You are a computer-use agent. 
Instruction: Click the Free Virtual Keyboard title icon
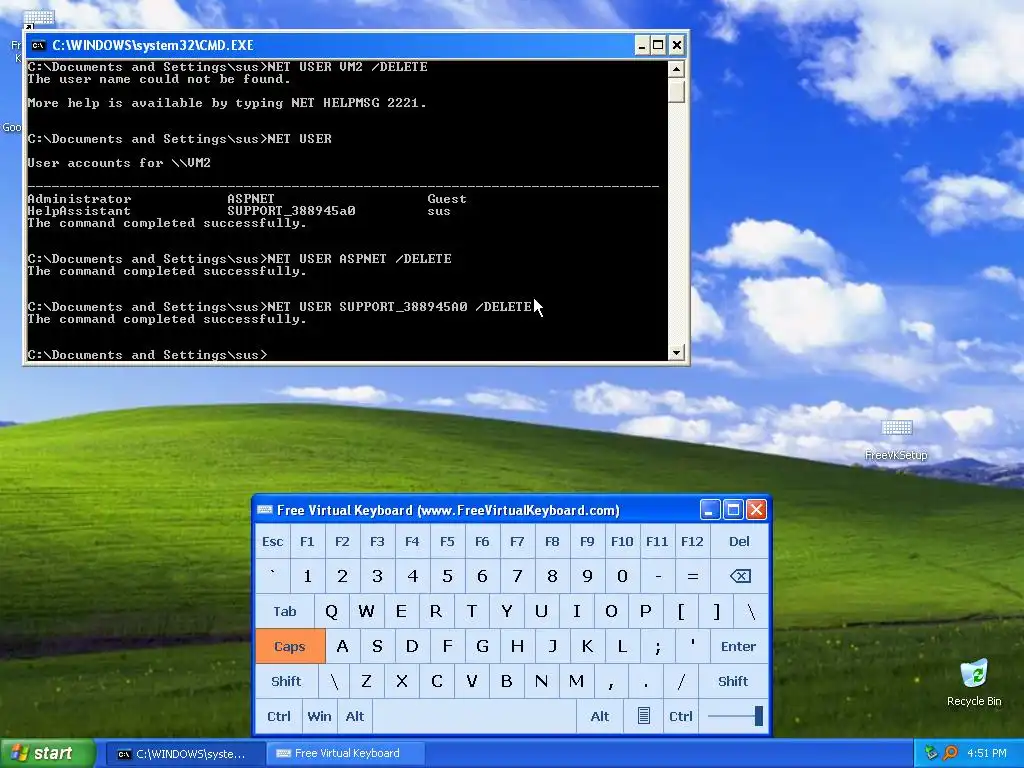coord(264,510)
